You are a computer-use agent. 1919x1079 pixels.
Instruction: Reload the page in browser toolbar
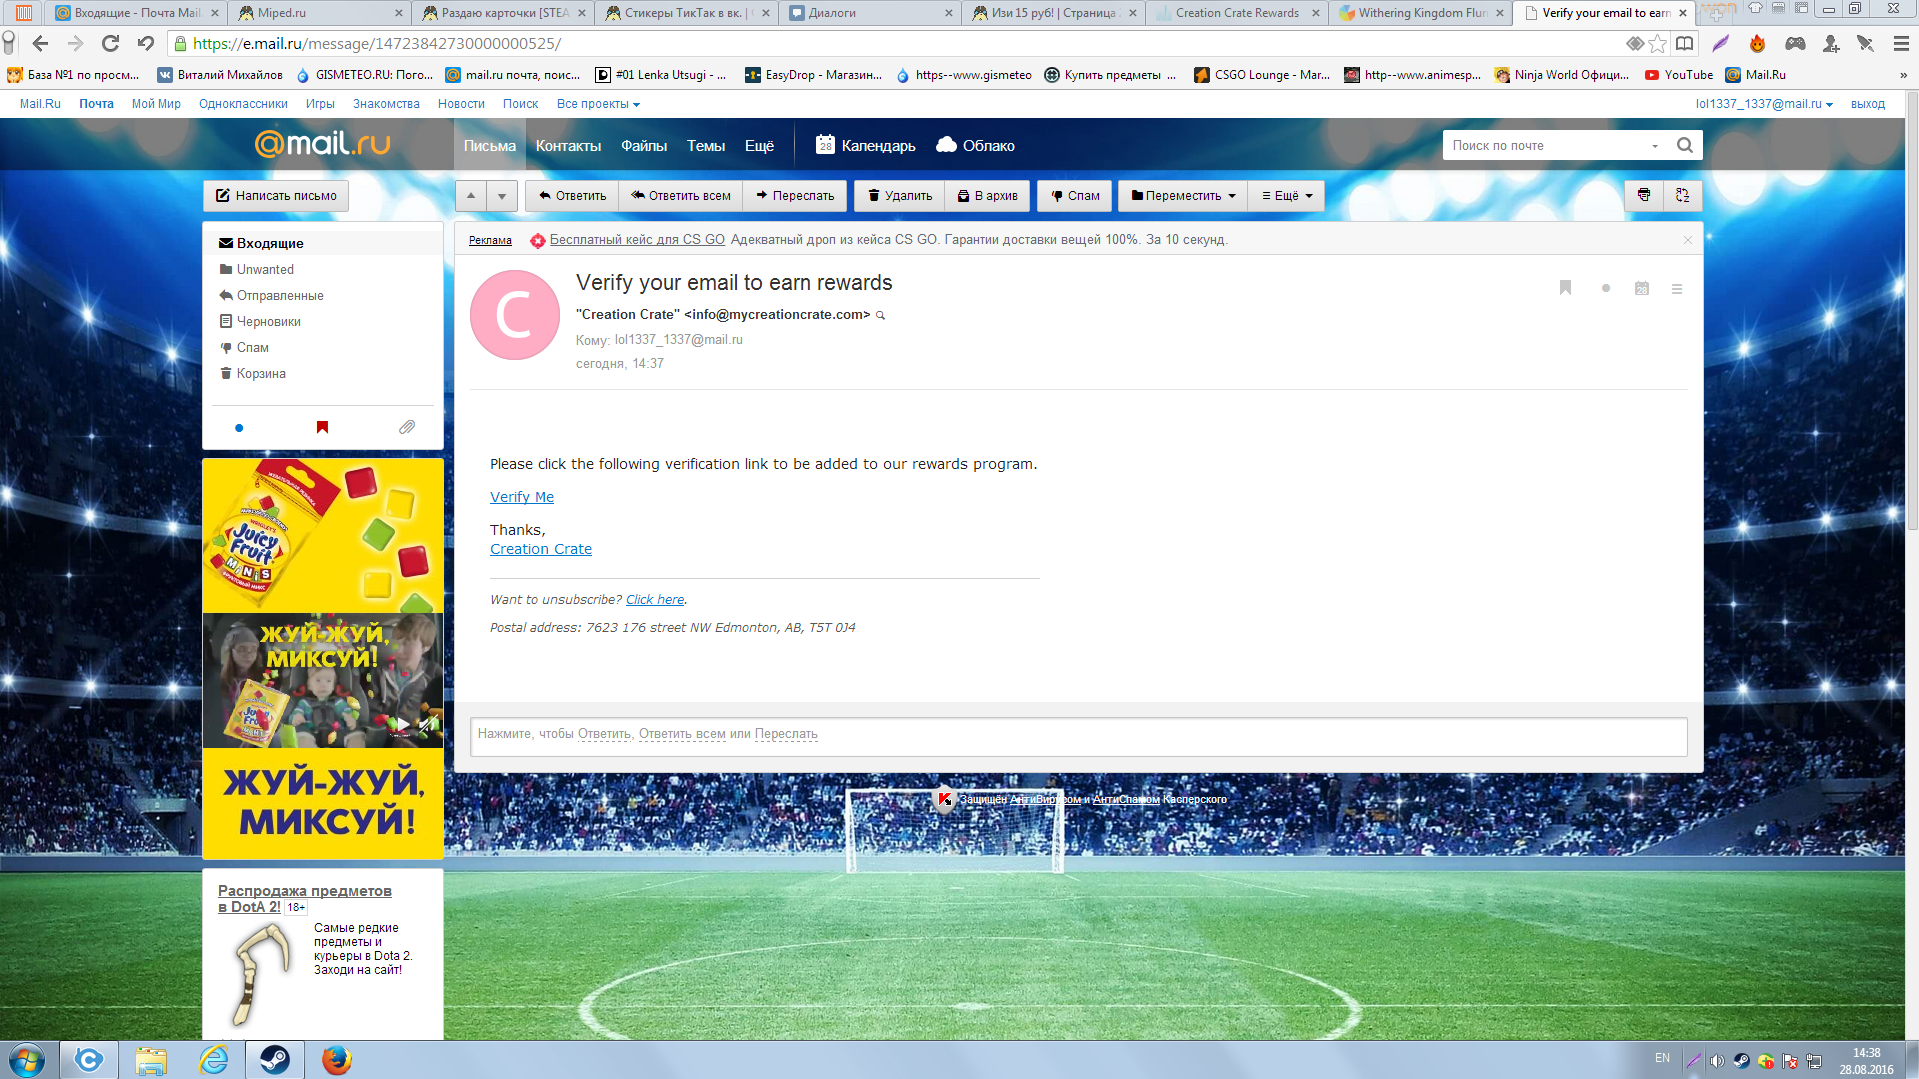point(111,44)
